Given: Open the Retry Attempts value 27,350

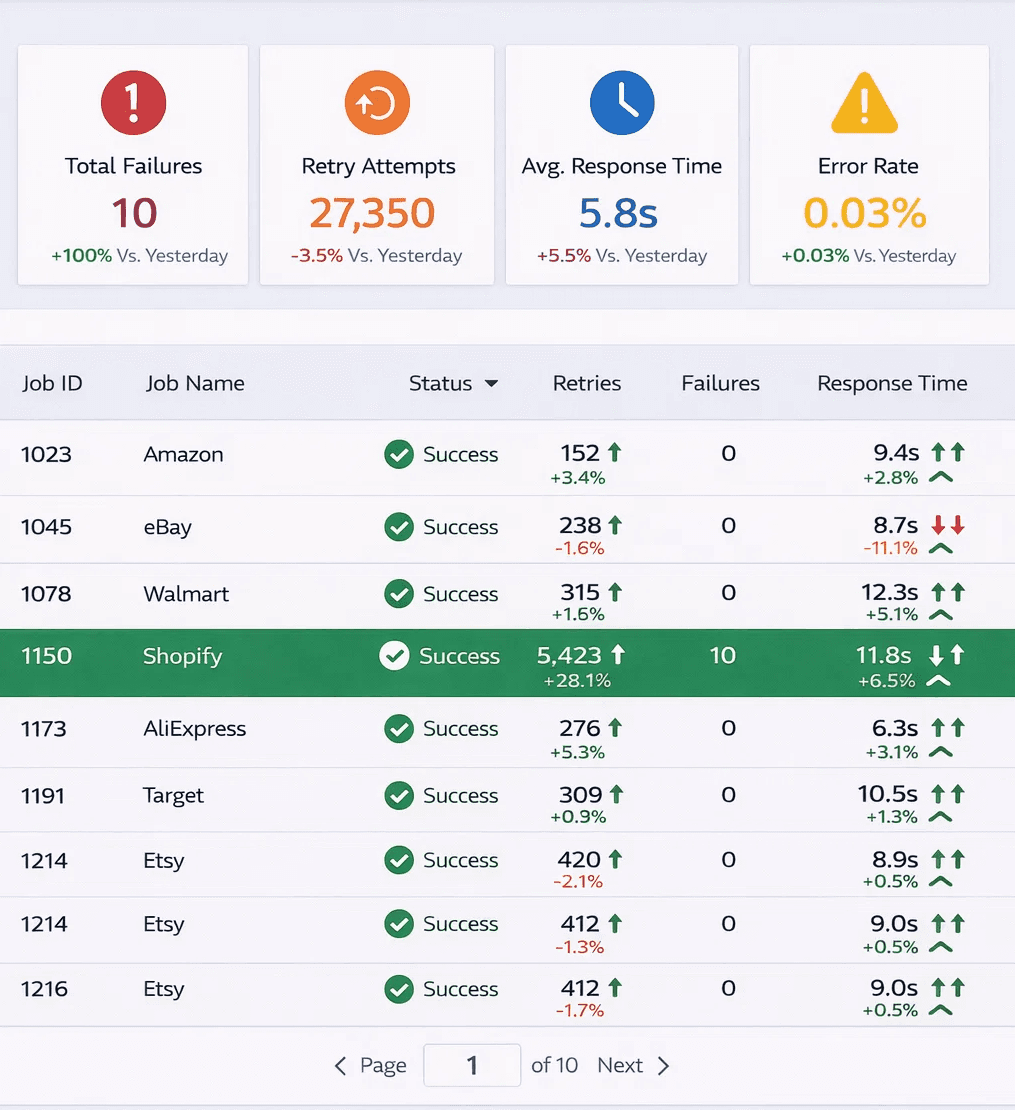Looking at the screenshot, I should click(372, 213).
